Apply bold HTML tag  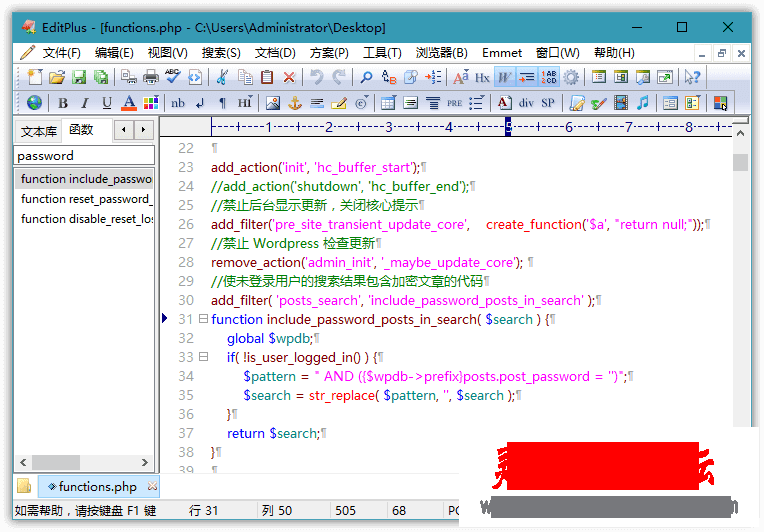tap(62, 103)
